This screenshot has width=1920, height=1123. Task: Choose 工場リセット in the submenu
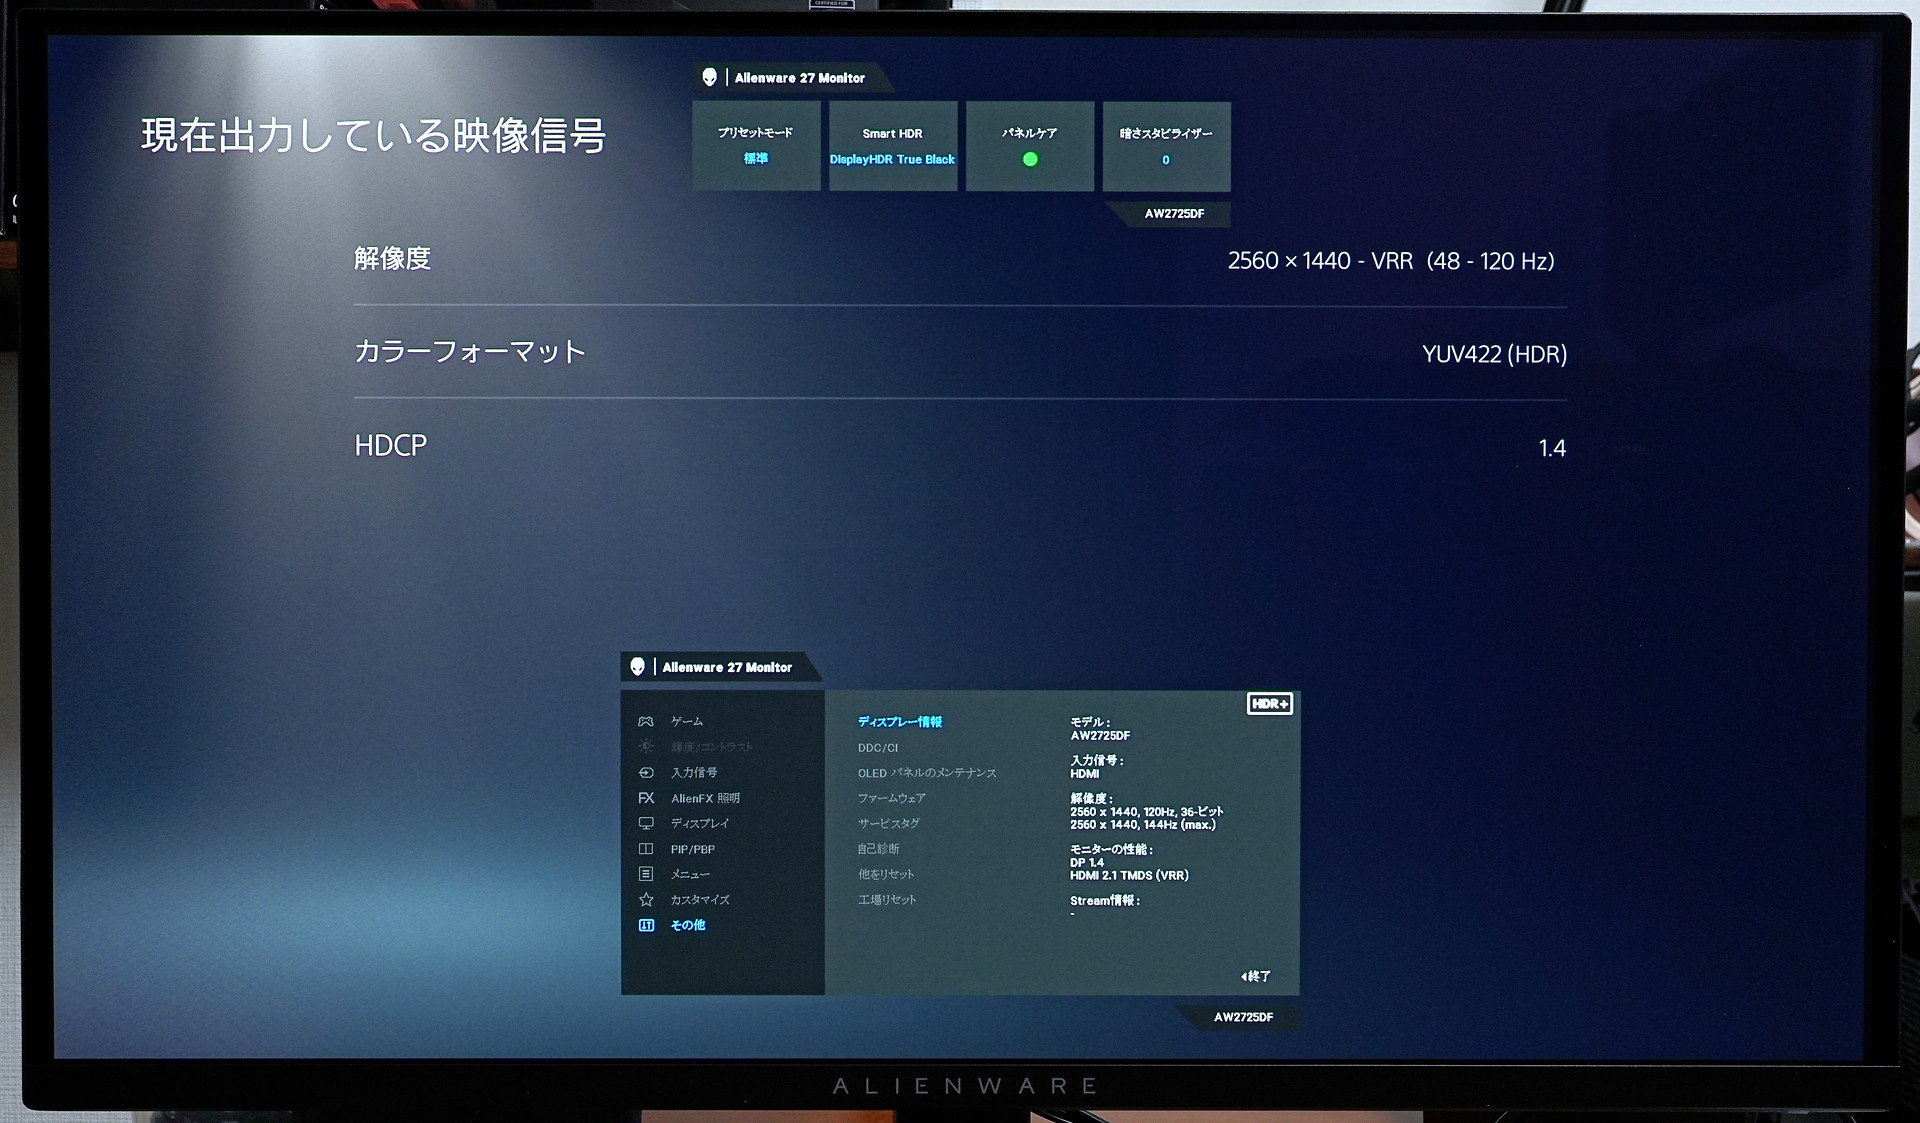tap(886, 900)
